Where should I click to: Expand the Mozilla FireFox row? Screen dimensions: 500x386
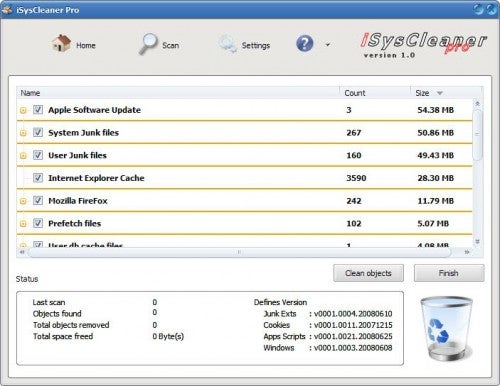[x=23, y=201]
